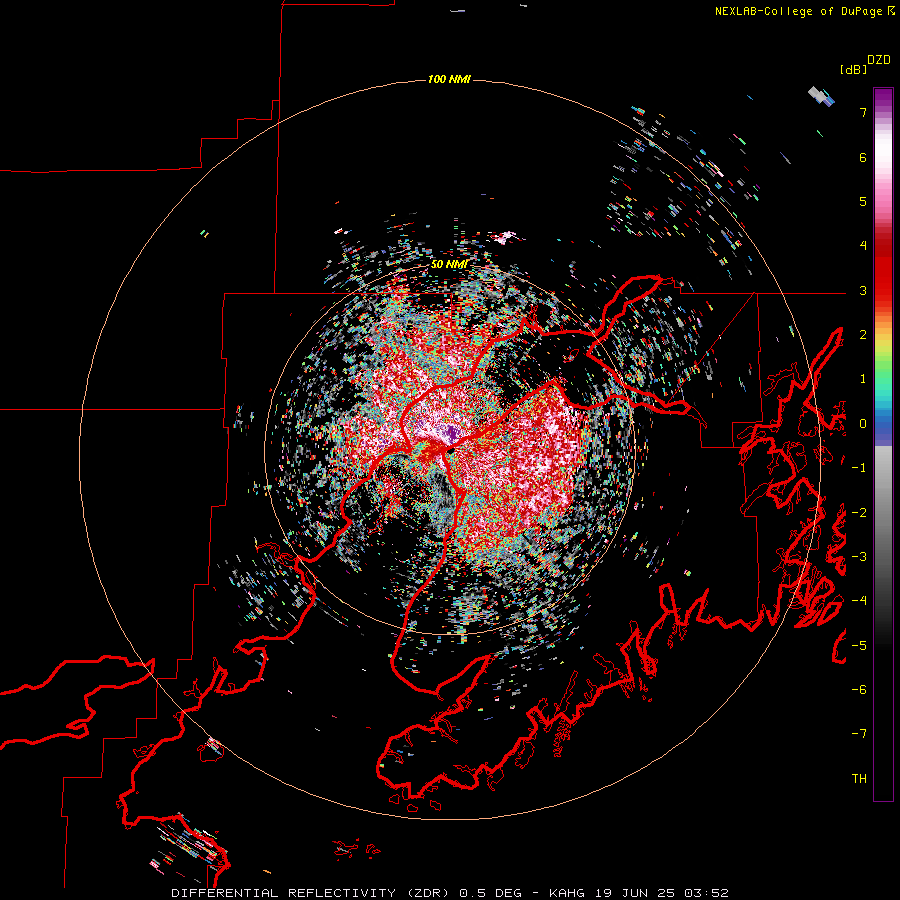The height and width of the screenshot is (900, 900).
Task: Click the -3 dB value on the scale
Action: (x=859, y=557)
